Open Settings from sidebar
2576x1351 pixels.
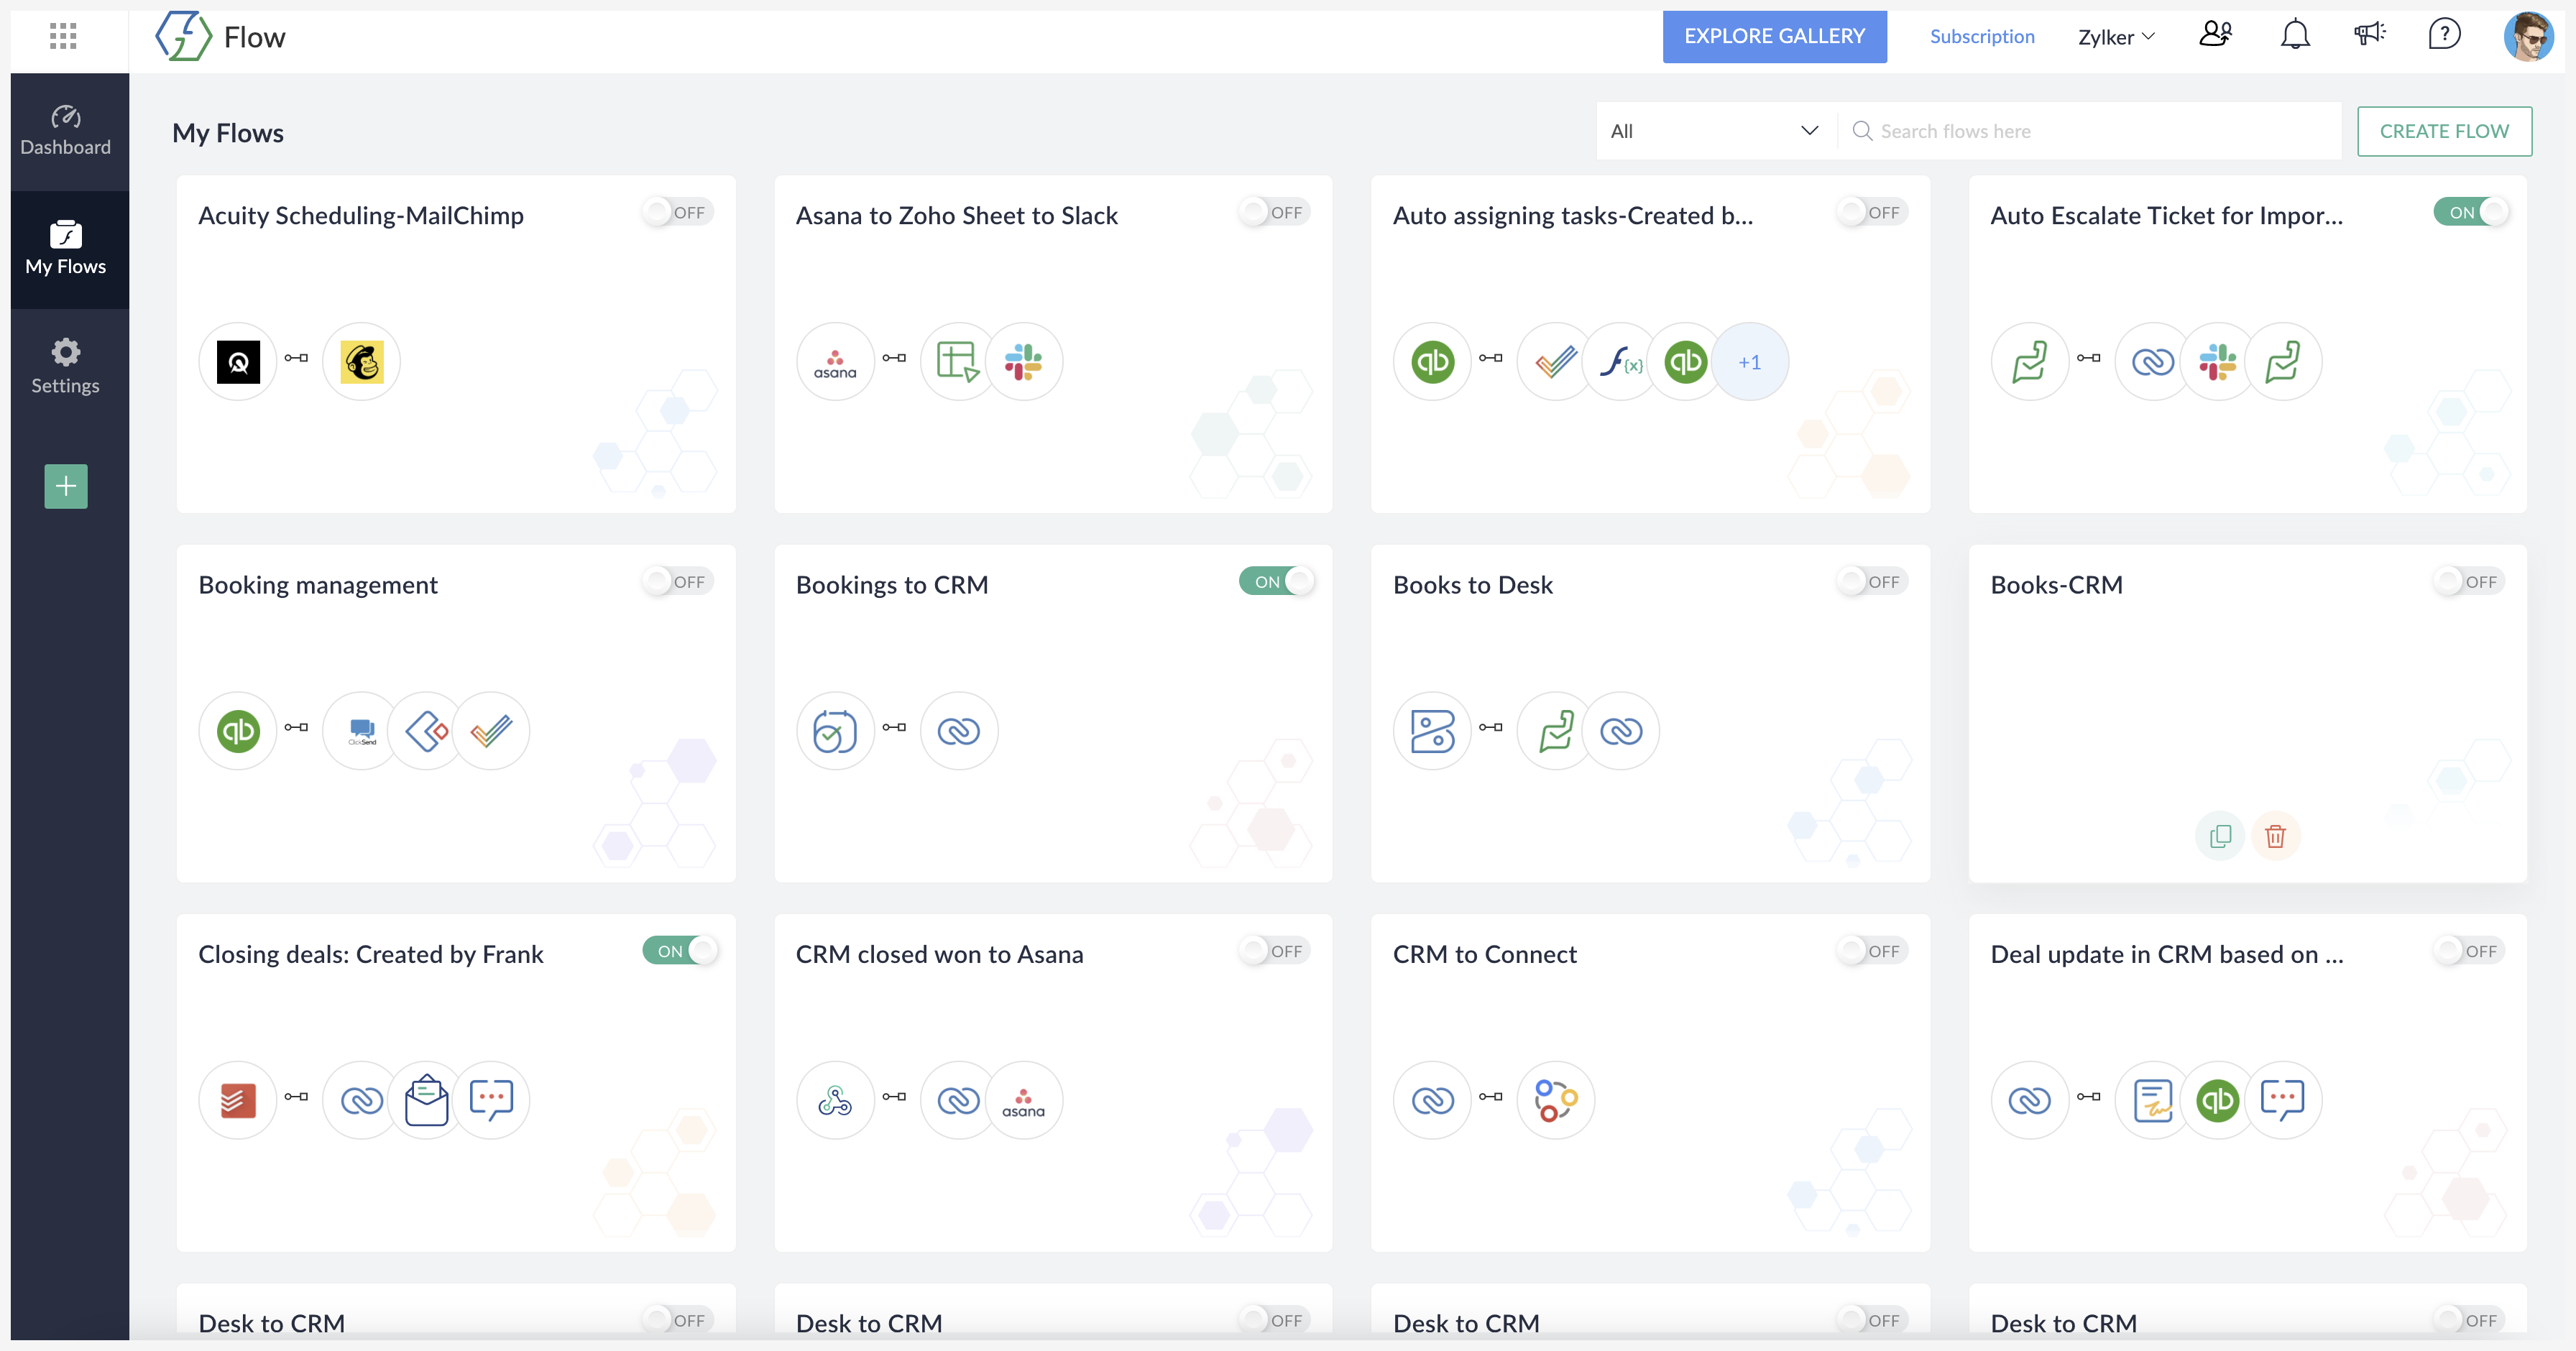click(x=65, y=364)
